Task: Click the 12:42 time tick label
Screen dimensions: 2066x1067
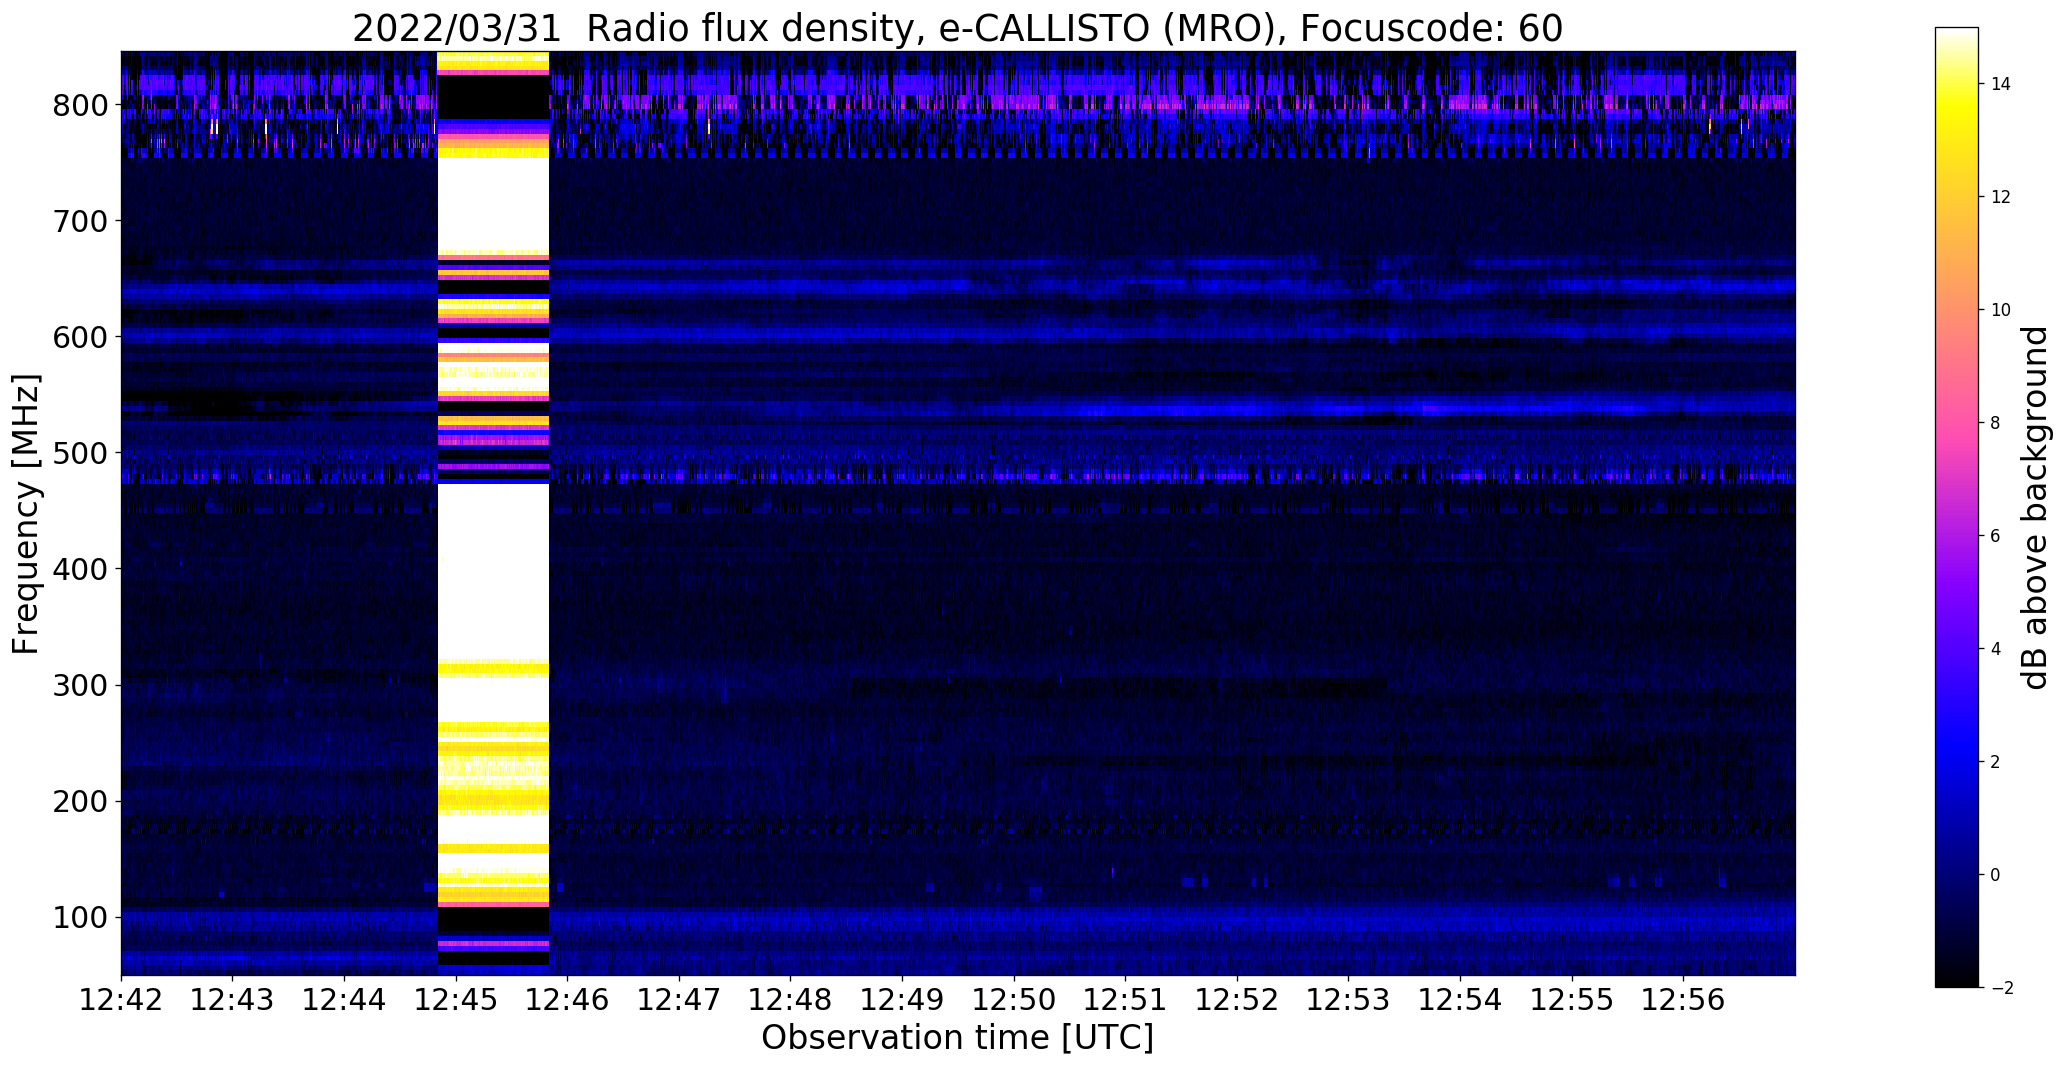Action: click(122, 999)
